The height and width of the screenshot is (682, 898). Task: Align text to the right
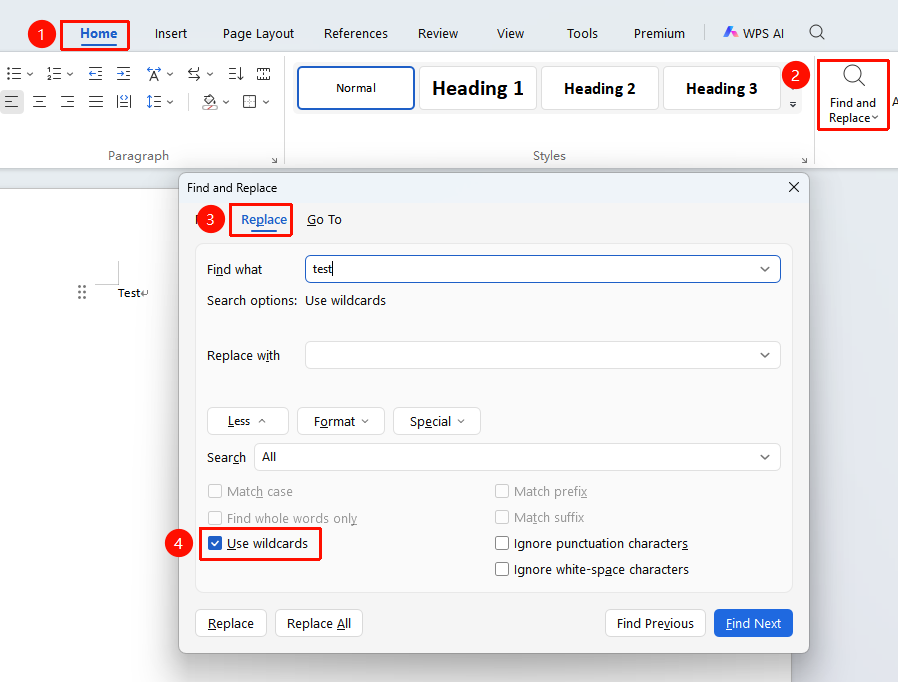click(x=68, y=102)
